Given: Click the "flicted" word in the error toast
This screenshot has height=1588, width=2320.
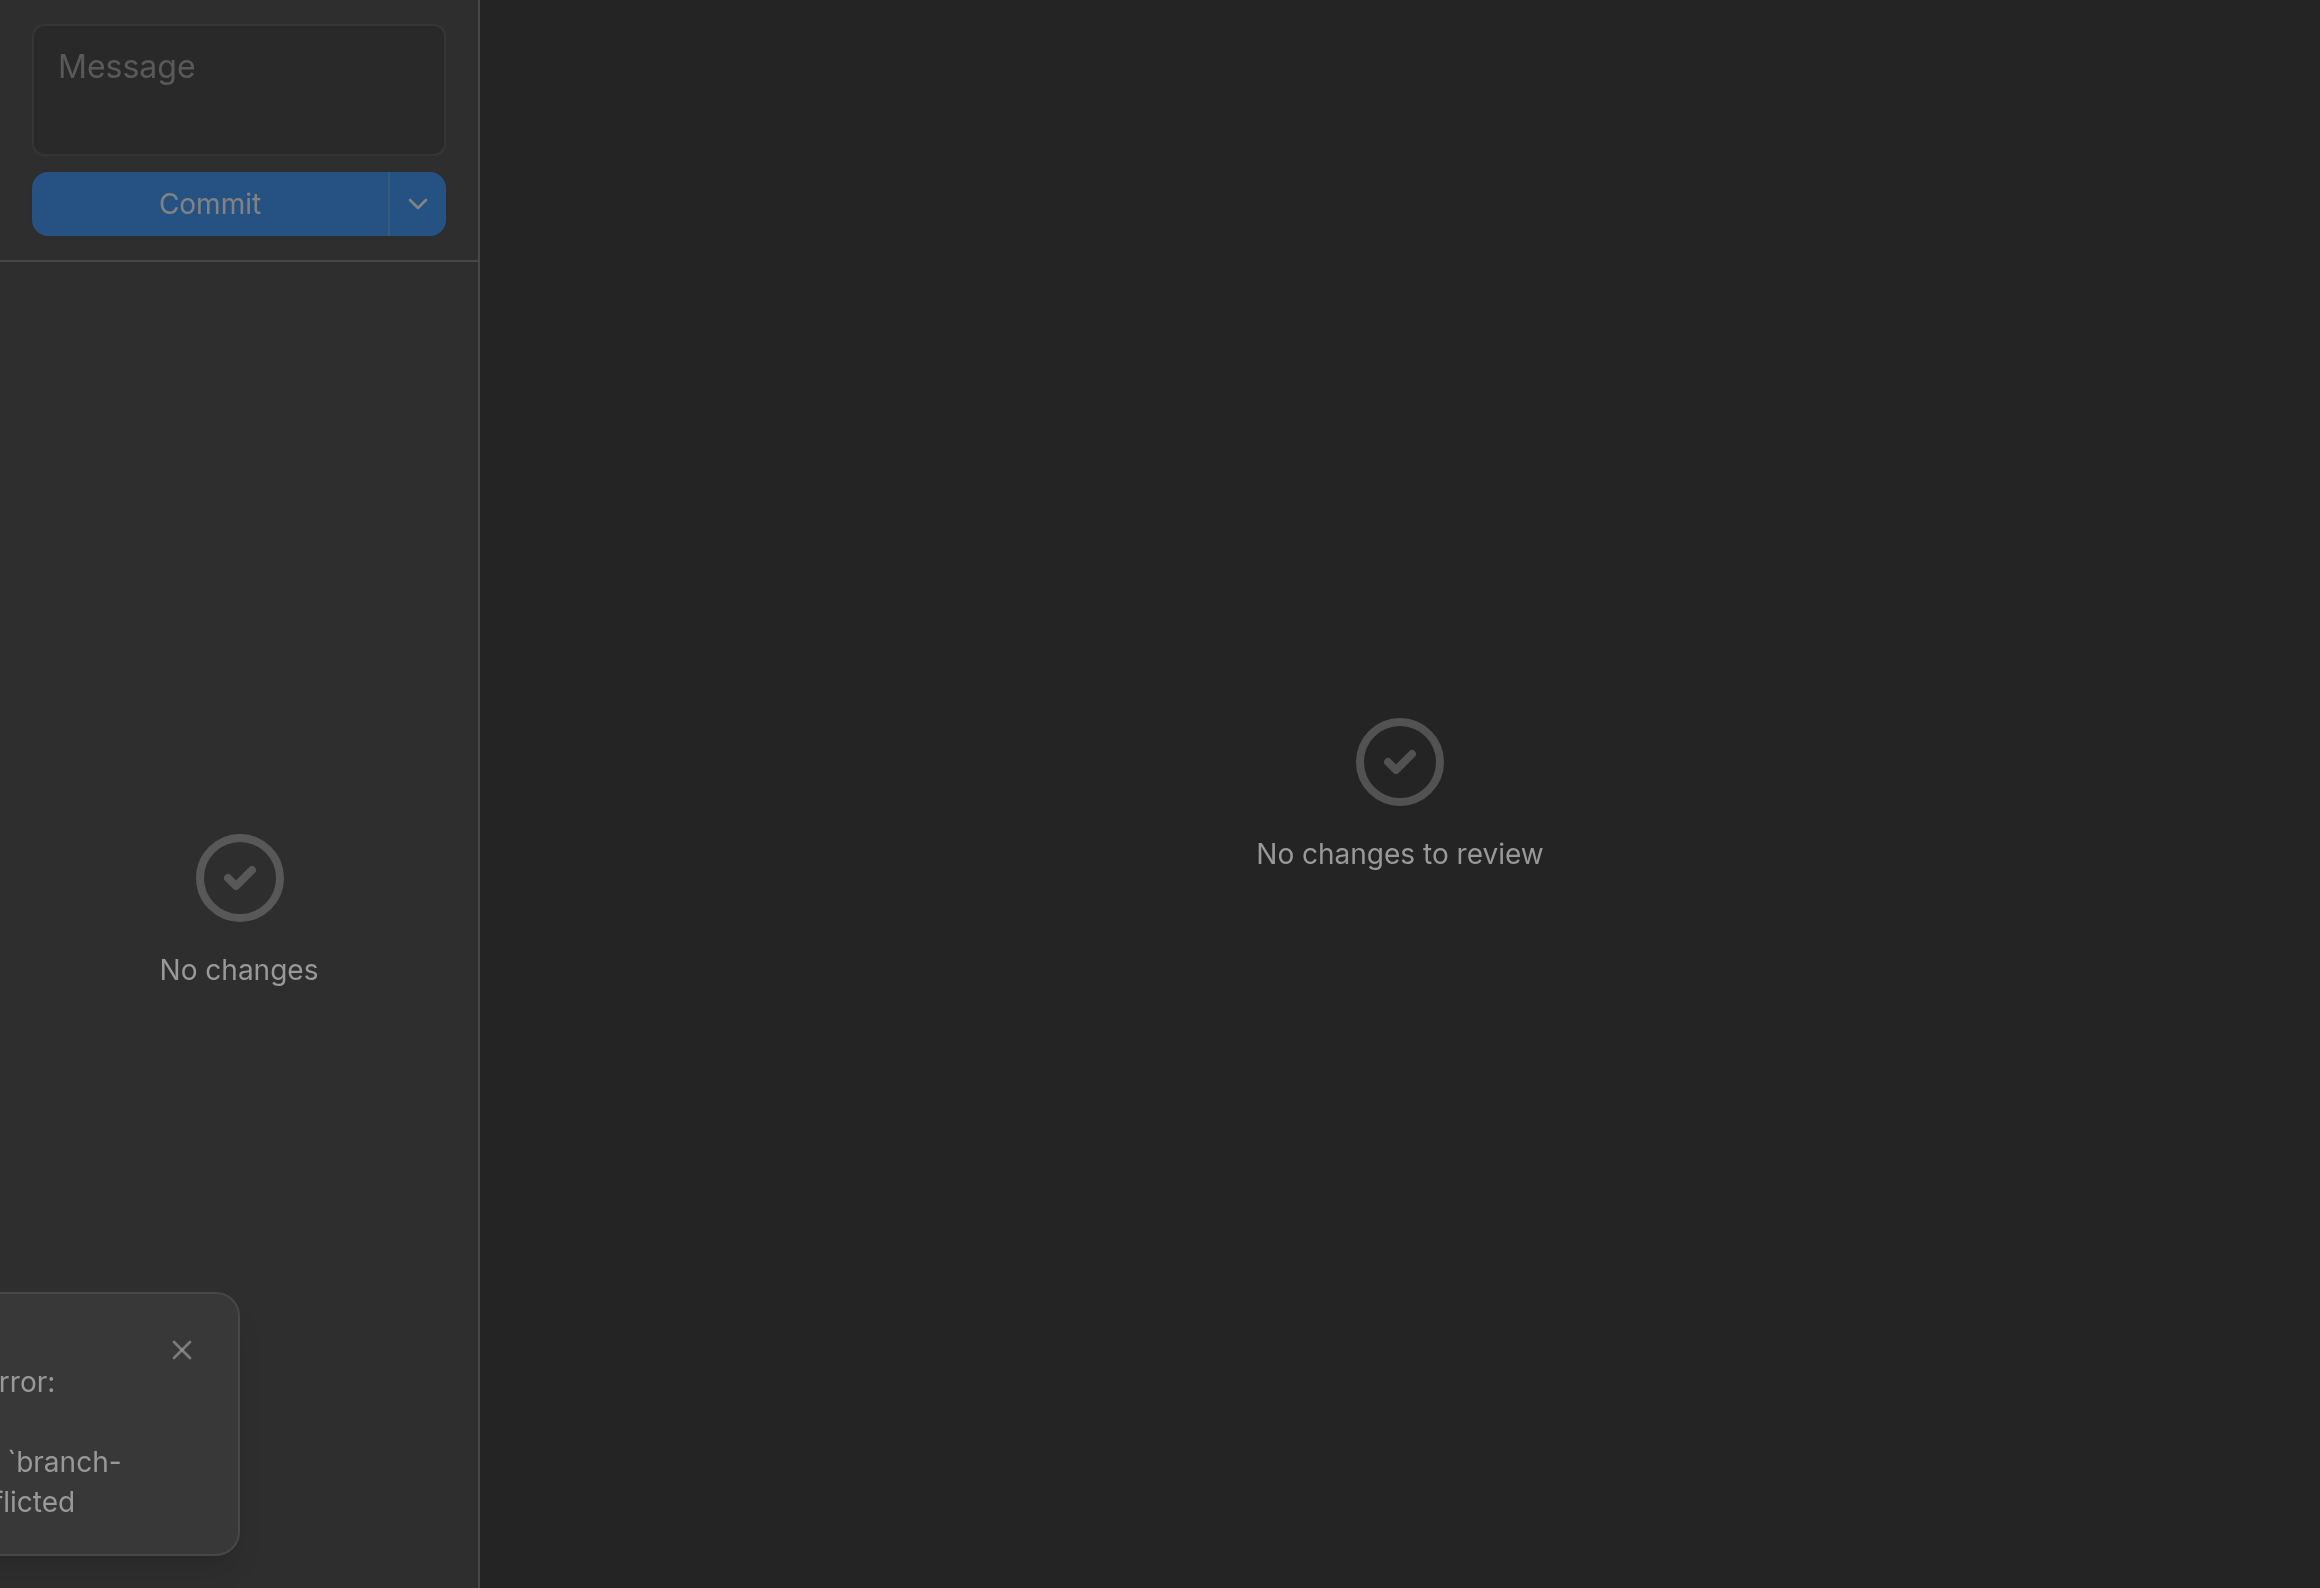Looking at the screenshot, I should tap(37, 1502).
